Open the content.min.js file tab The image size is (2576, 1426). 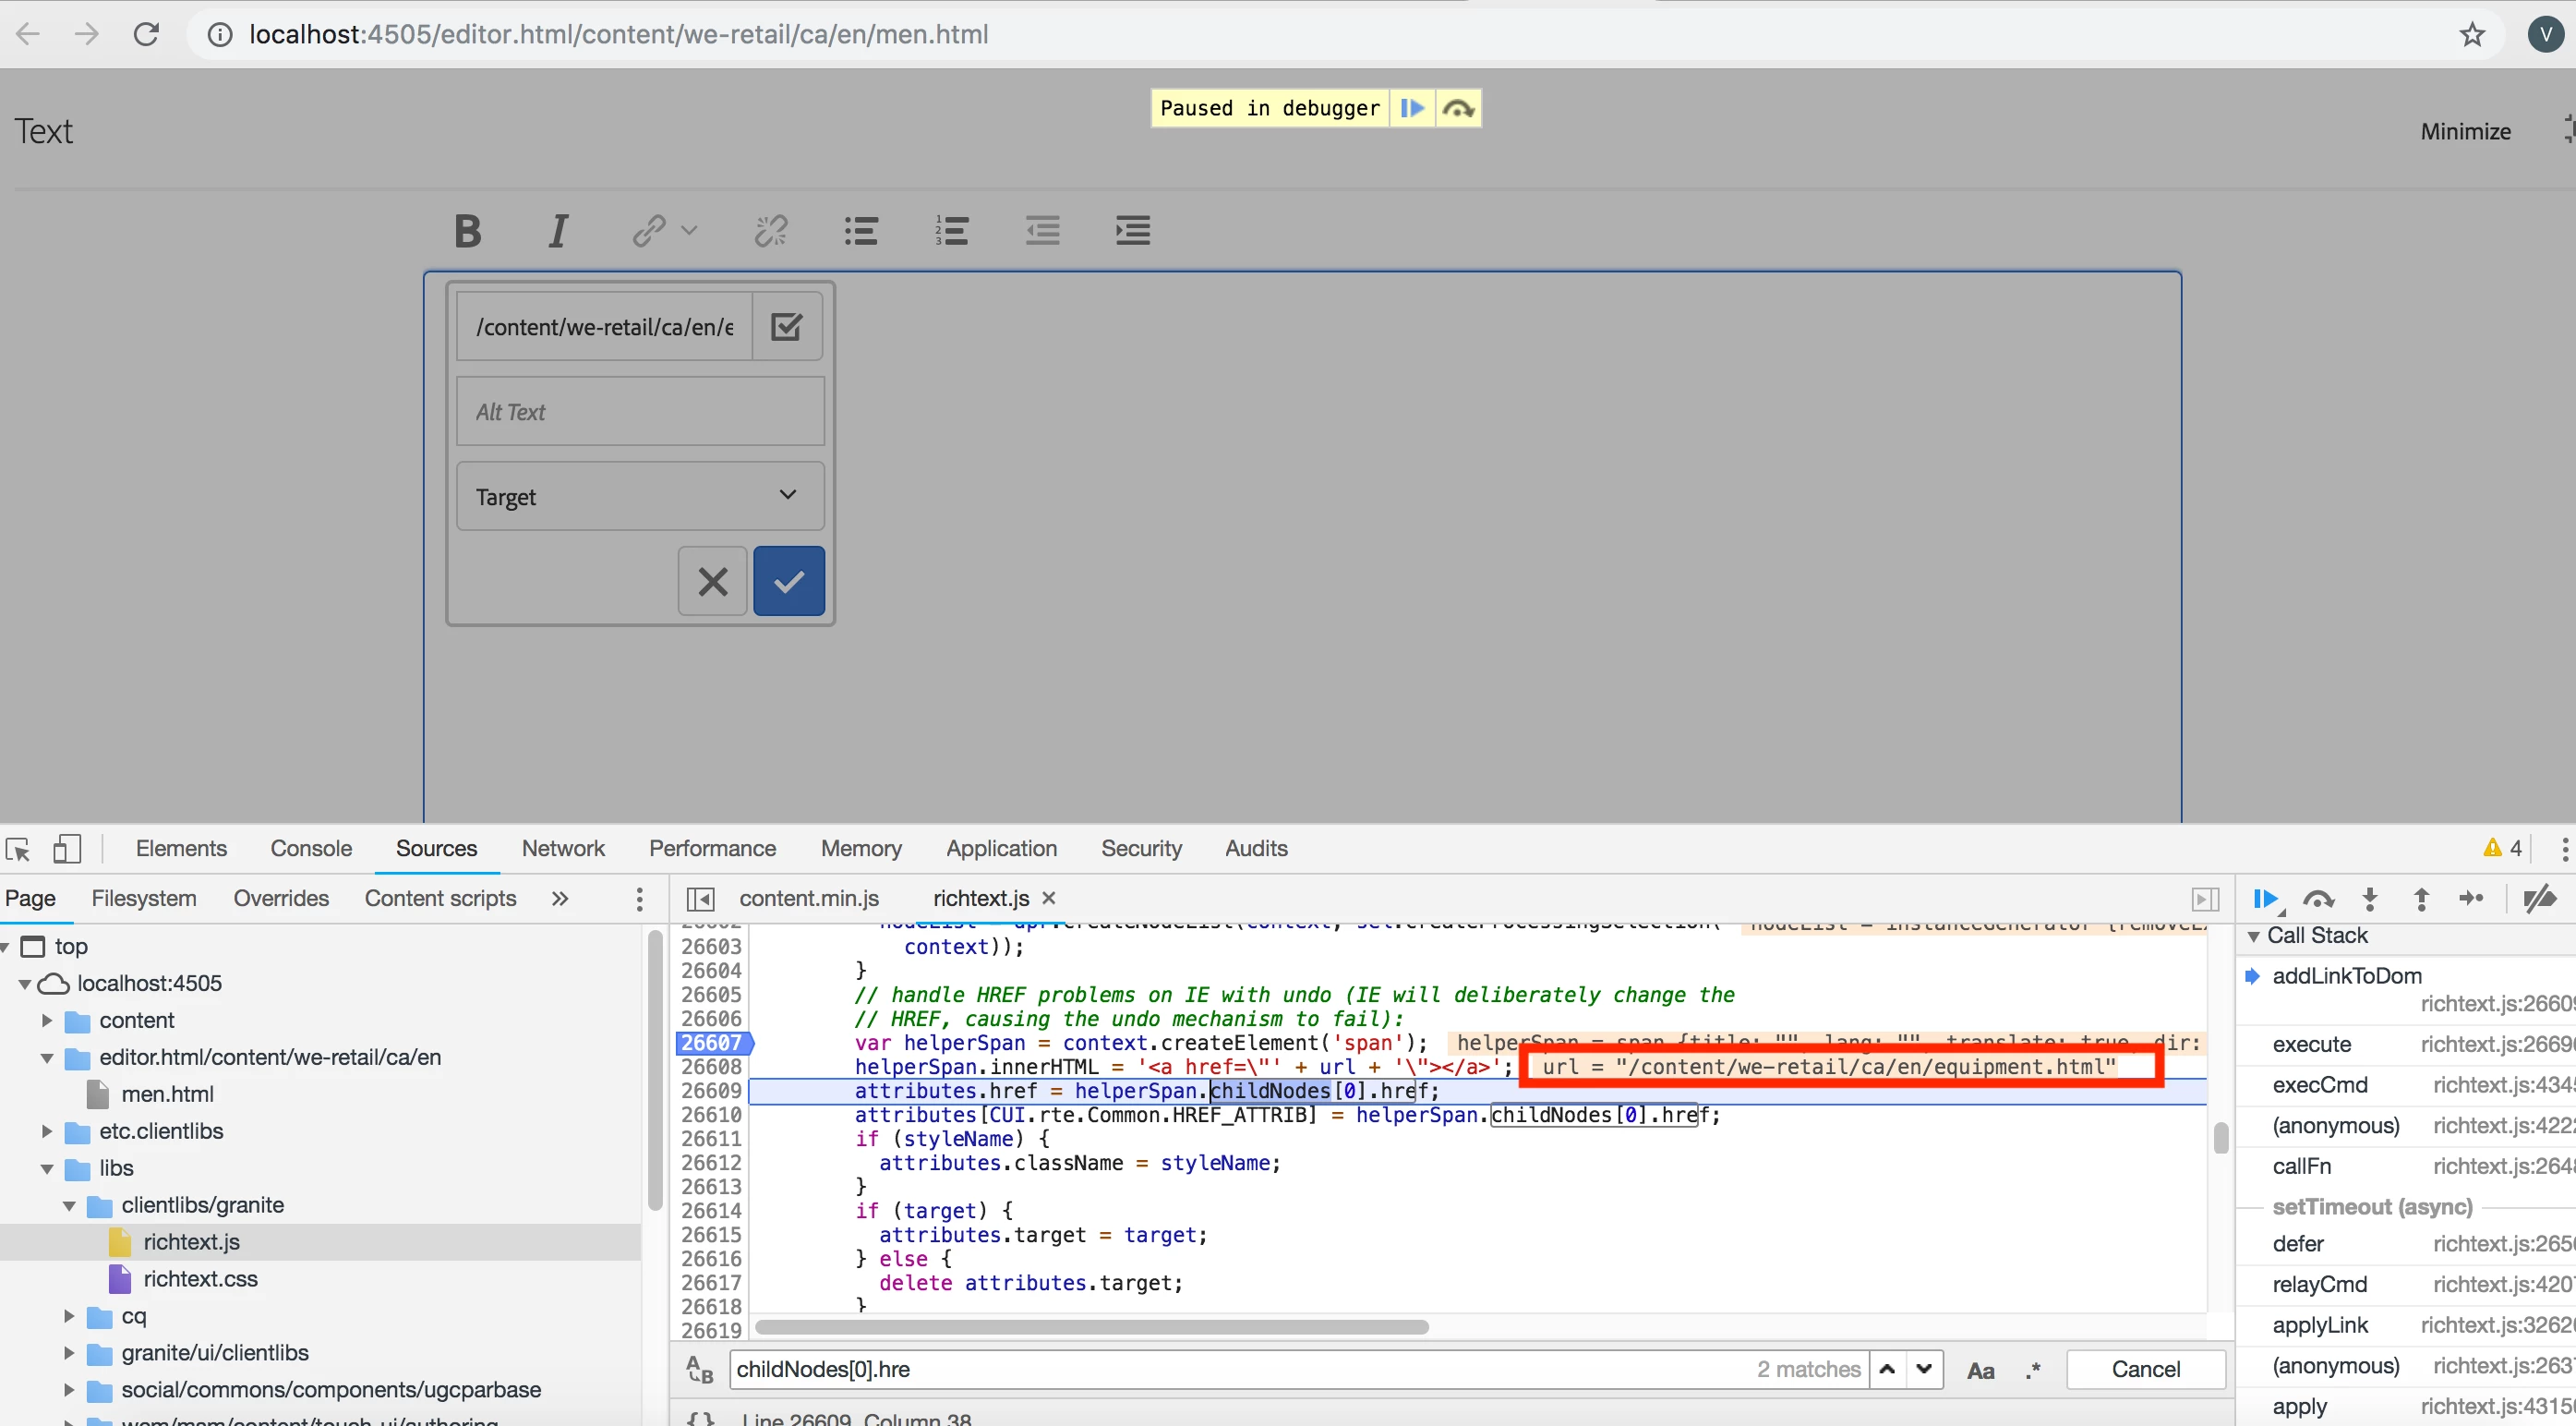click(x=808, y=898)
